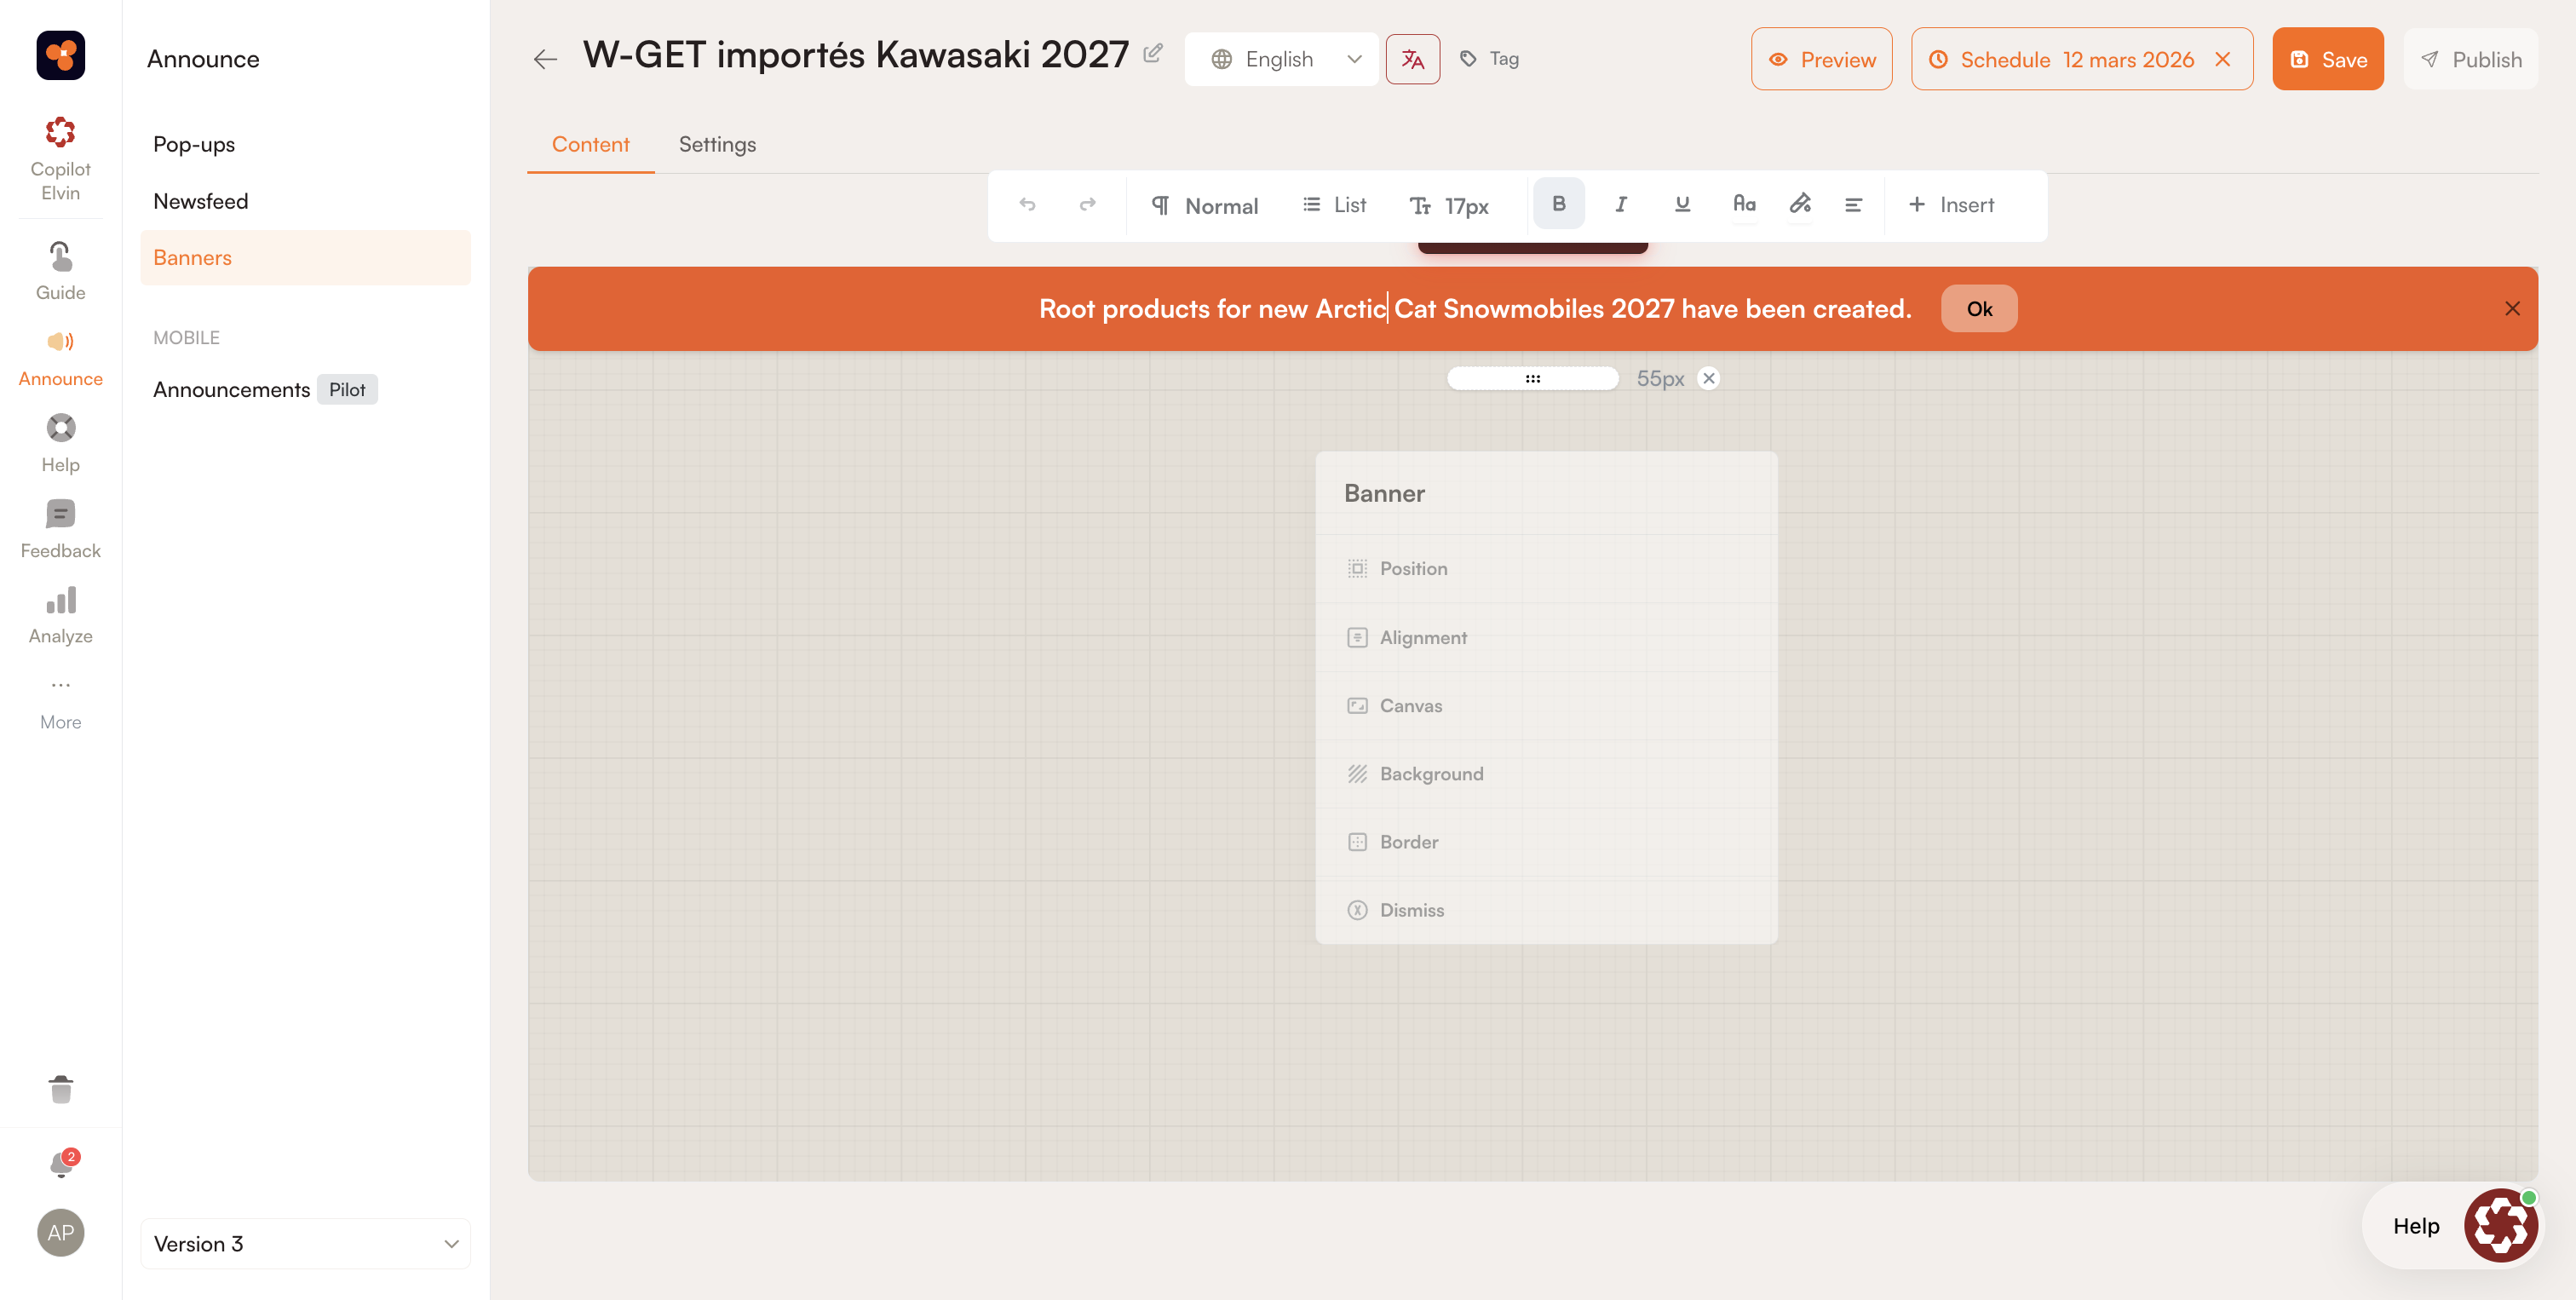Image resolution: width=2576 pixels, height=1300 pixels.
Task: Undo the last edit
Action: tap(1027, 205)
